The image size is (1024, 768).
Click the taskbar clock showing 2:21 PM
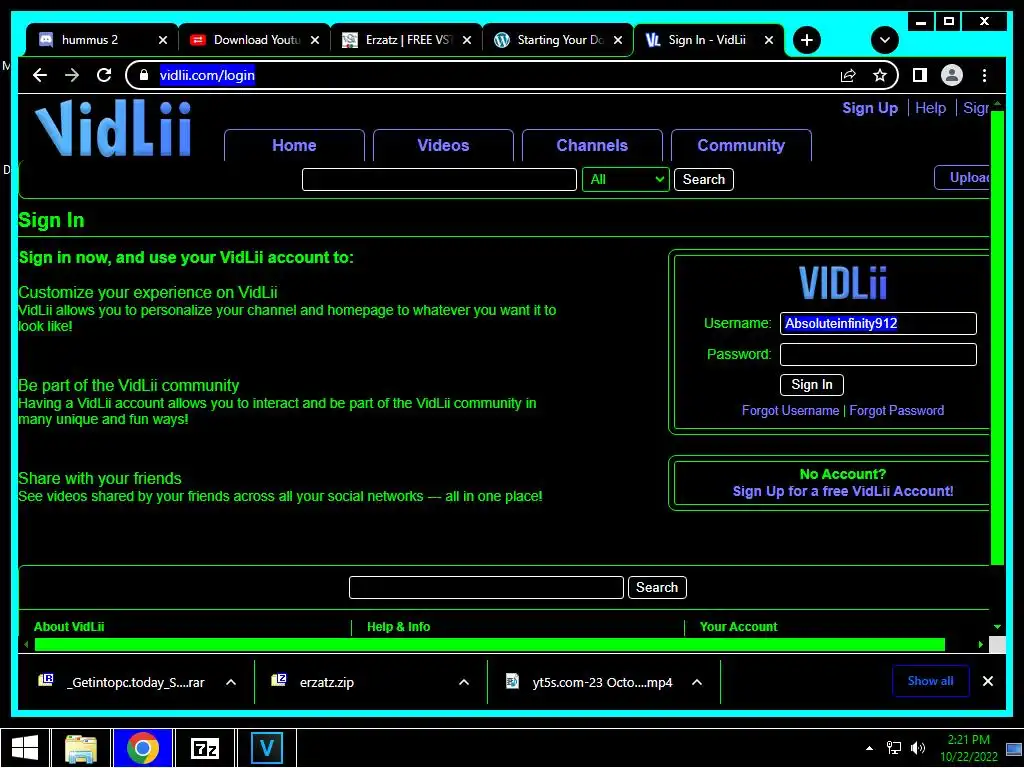pos(968,748)
